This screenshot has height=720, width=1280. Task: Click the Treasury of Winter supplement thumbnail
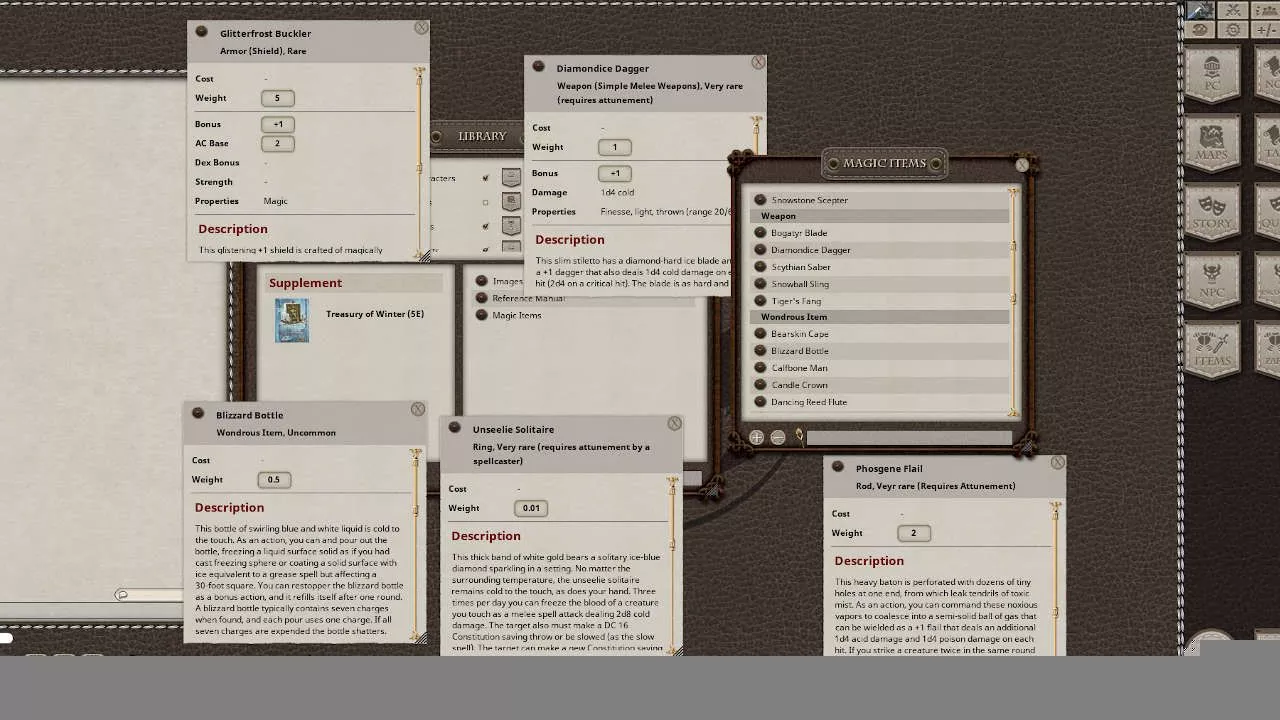coord(292,320)
